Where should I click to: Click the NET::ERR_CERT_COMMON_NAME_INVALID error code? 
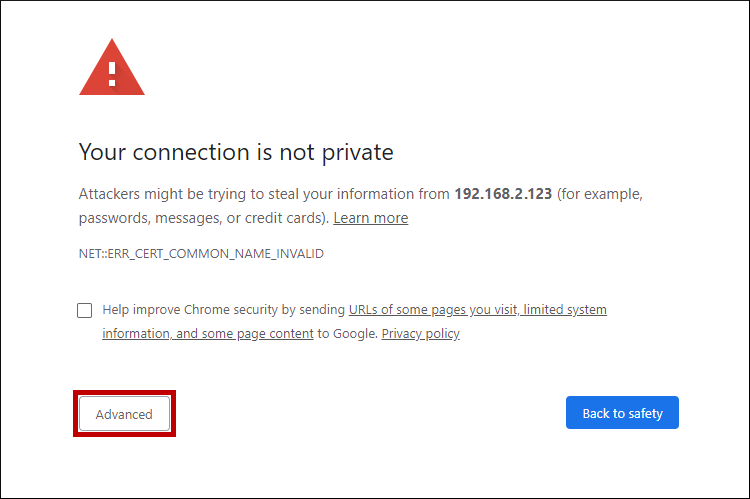pyautogui.click(x=201, y=254)
